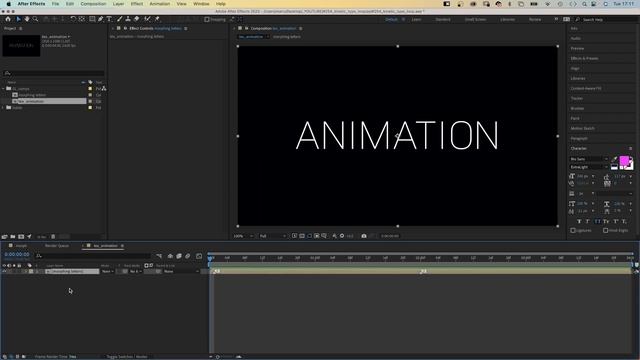The image size is (640, 360).
Task: Expand the first folder in Project panel
Action: click(4, 89)
